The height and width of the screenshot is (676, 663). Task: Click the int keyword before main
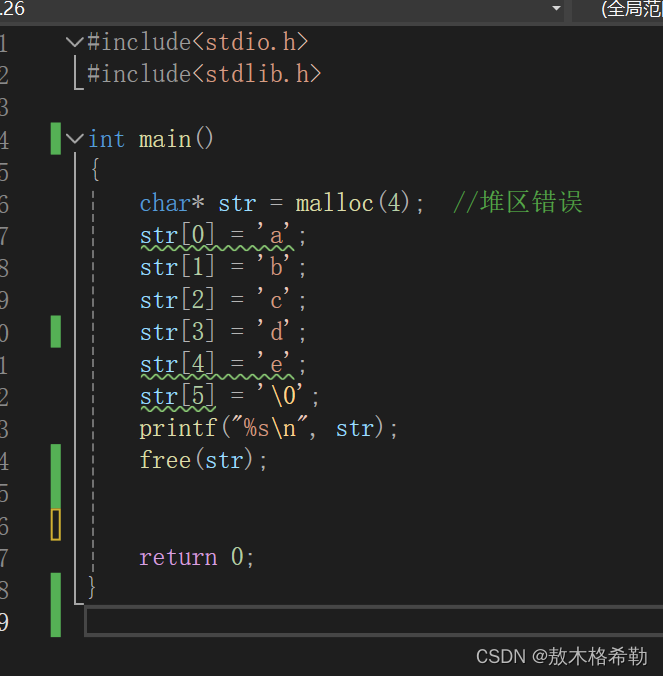click(106, 139)
